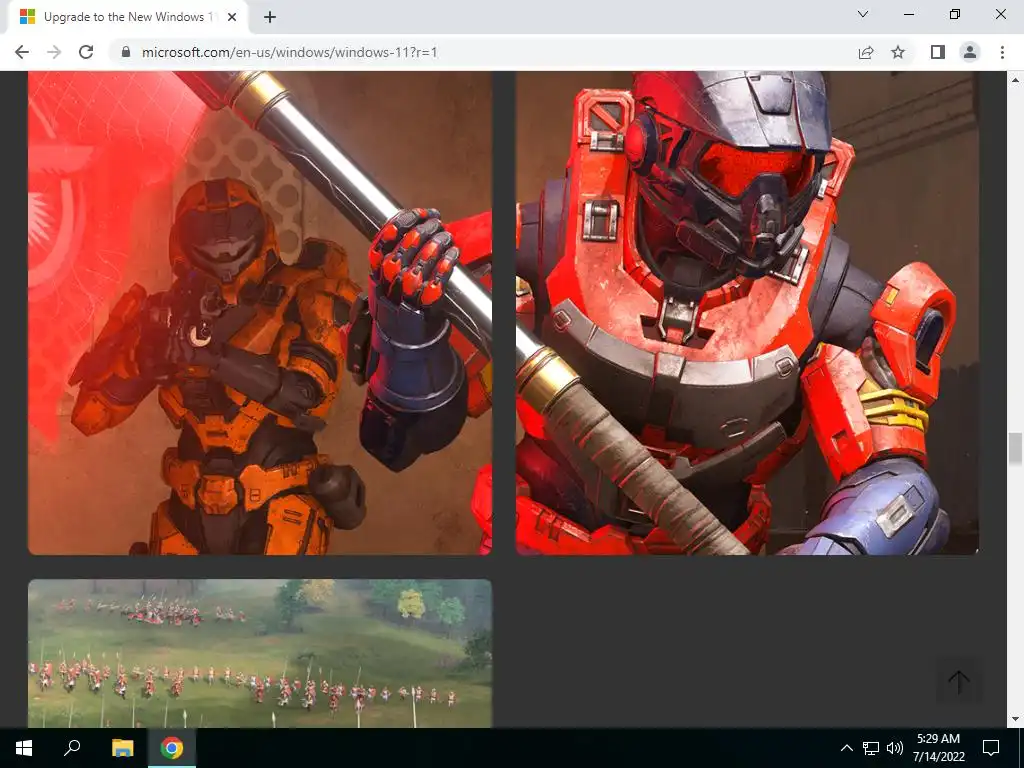Open the clock showing 5:29 AM
Viewport: 1024px width, 768px height.
938,748
